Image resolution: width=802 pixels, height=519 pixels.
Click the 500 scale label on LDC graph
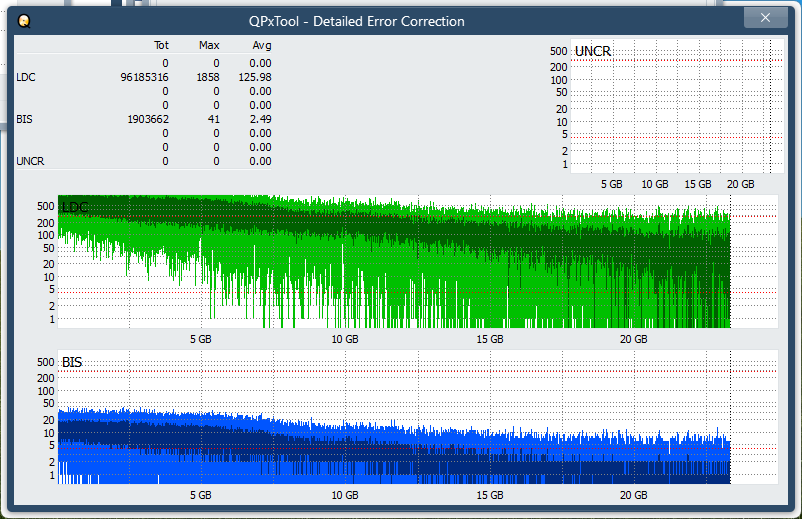coord(46,206)
